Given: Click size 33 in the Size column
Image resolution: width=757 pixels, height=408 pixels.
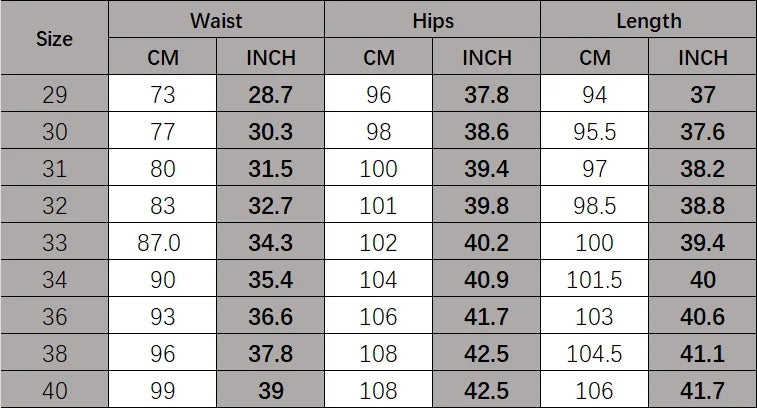Looking at the screenshot, I should point(55,243).
